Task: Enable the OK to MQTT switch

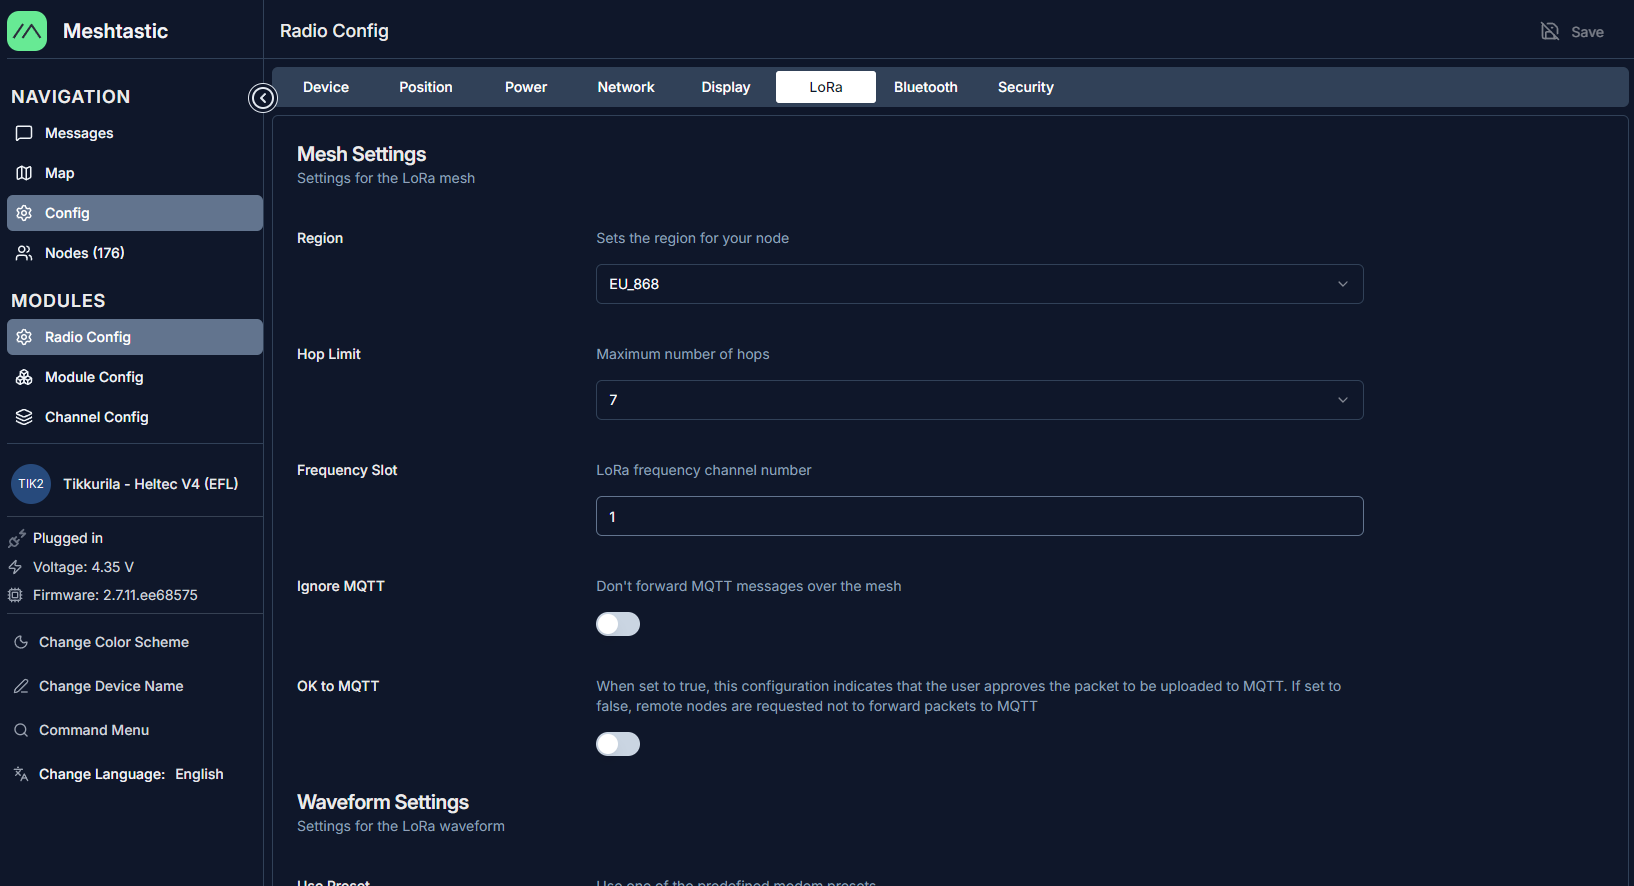Action: pos(618,744)
